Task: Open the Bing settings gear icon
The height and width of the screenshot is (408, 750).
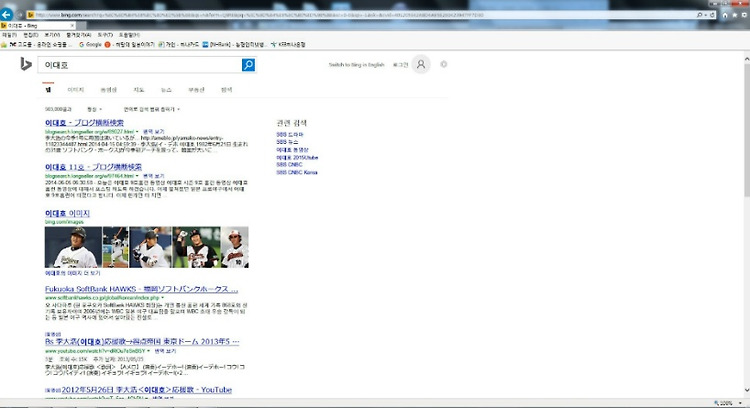Action: pyautogui.click(x=444, y=64)
